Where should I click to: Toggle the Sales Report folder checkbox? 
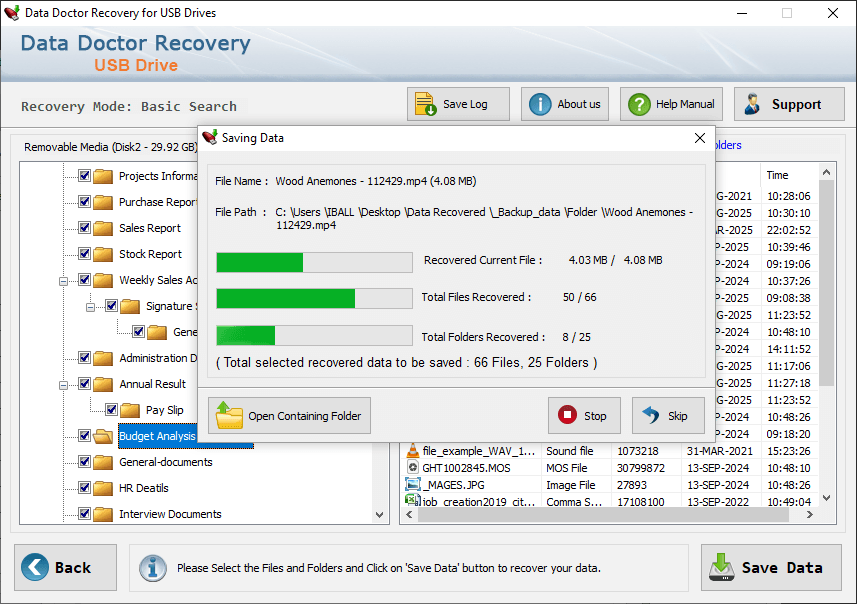(x=84, y=227)
